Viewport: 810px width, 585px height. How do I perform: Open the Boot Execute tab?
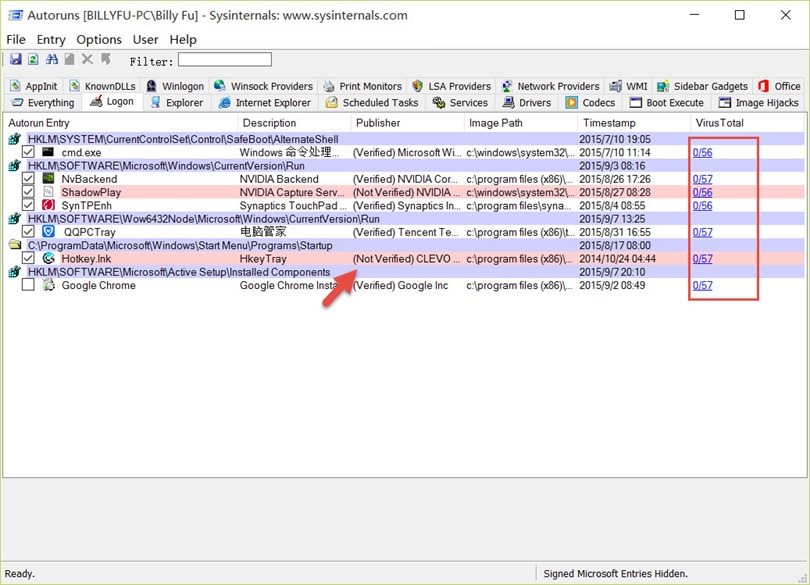(x=667, y=103)
